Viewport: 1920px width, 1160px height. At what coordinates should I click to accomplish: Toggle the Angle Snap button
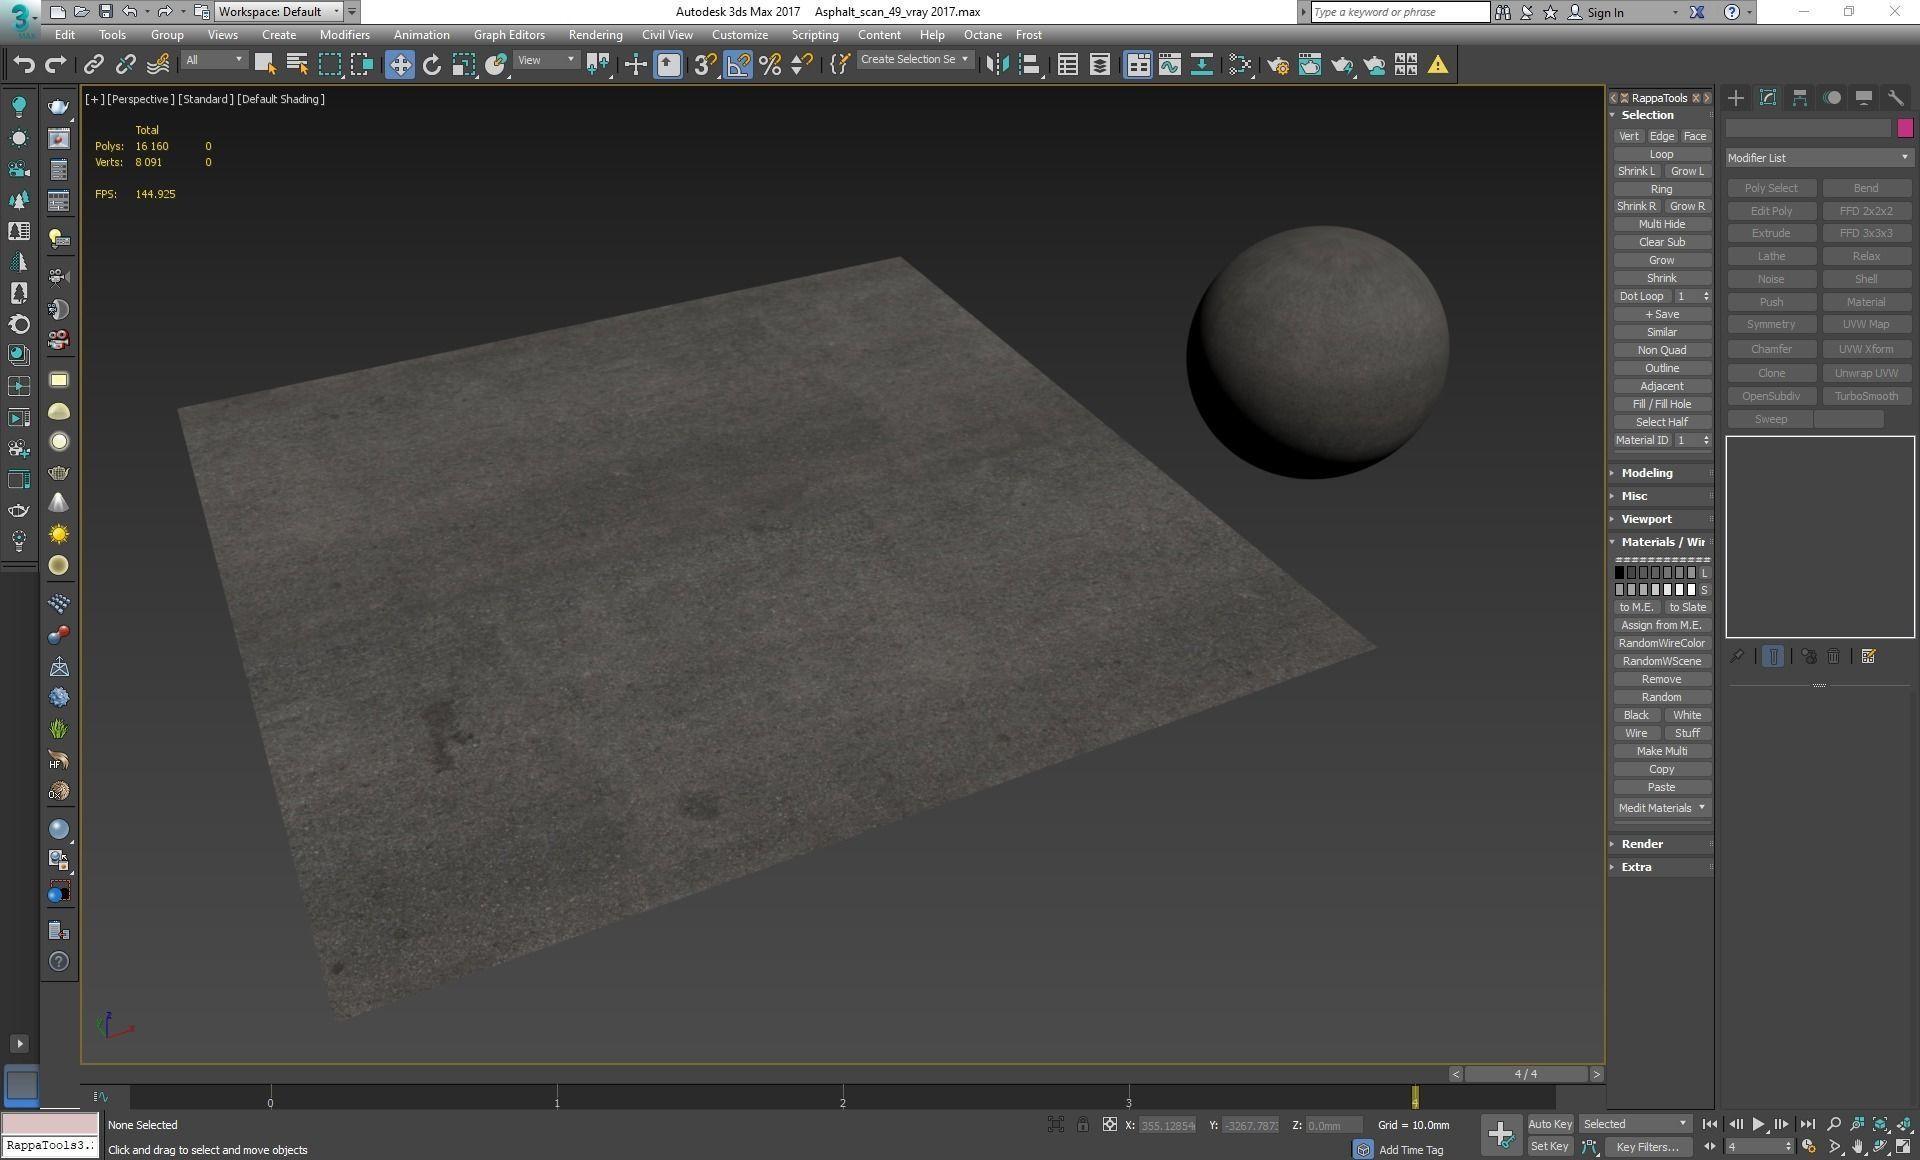click(x=738, y=65)
